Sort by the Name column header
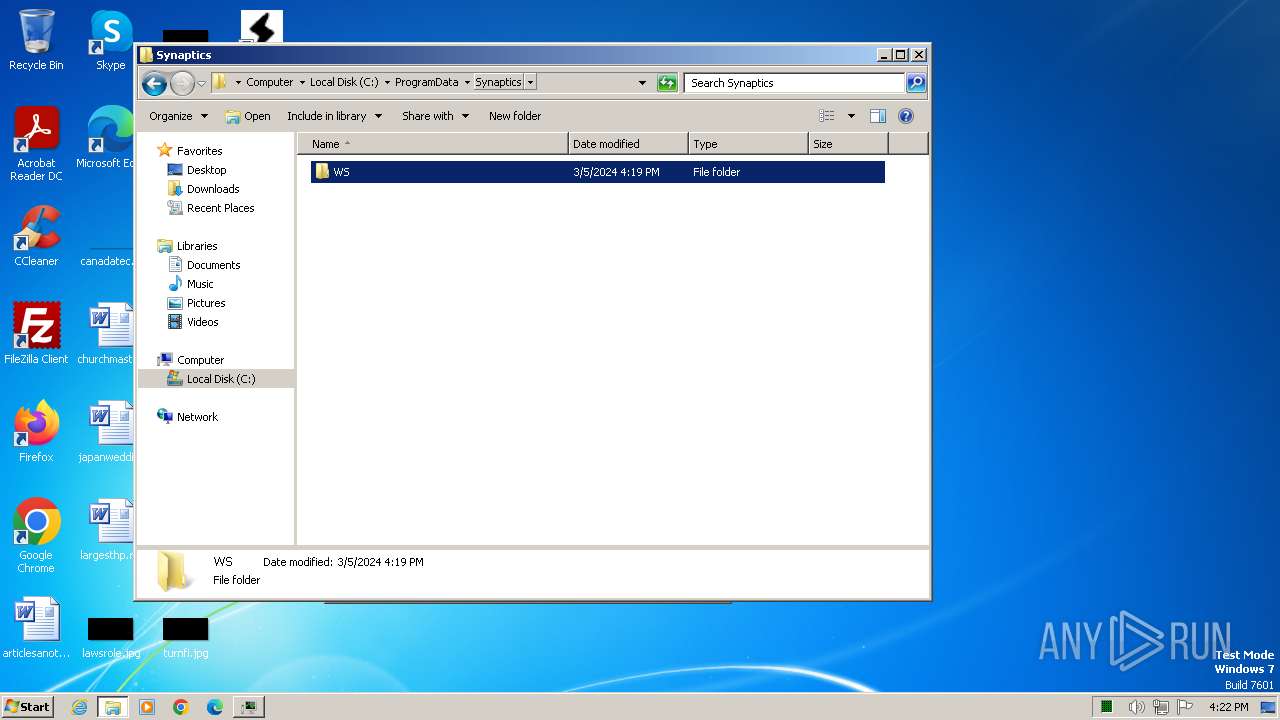The height and width of the screenshot is (720, 1280). 433,144
